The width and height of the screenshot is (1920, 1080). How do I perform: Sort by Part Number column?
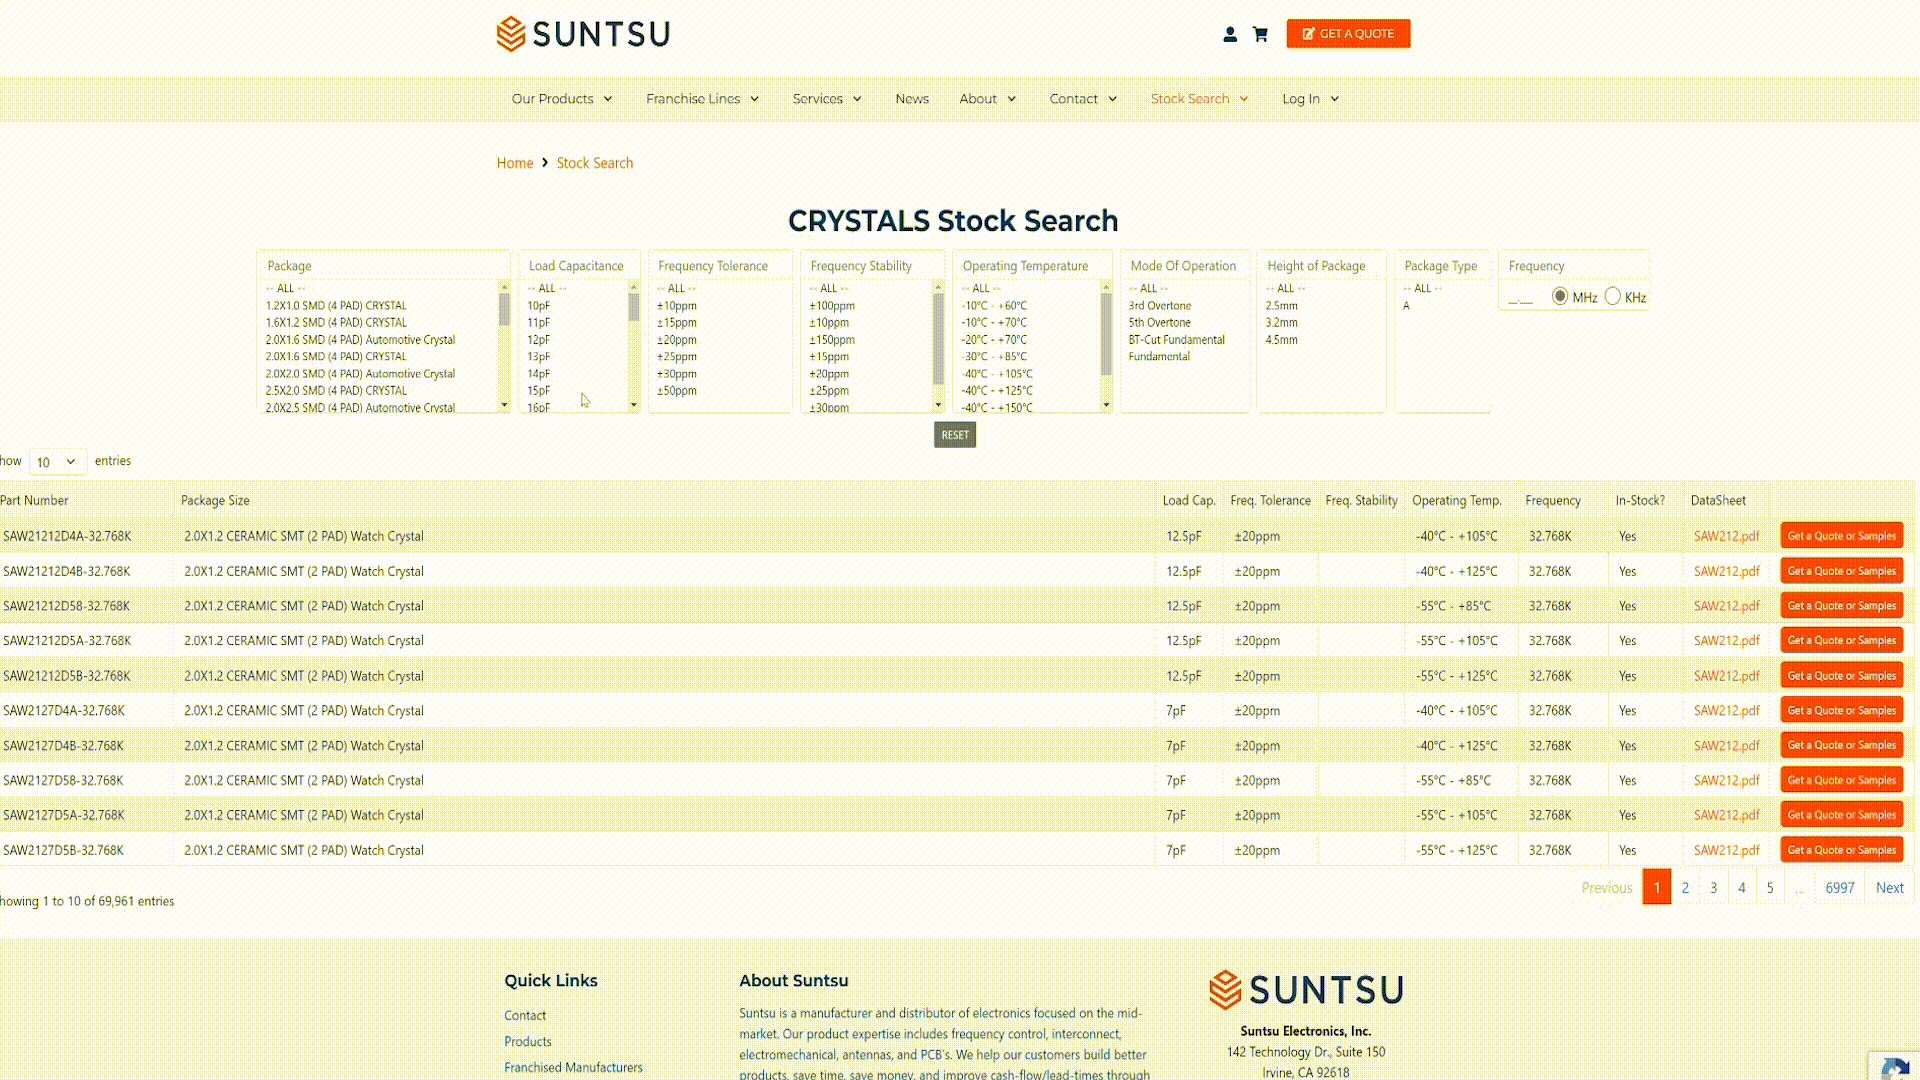[35, 501]
